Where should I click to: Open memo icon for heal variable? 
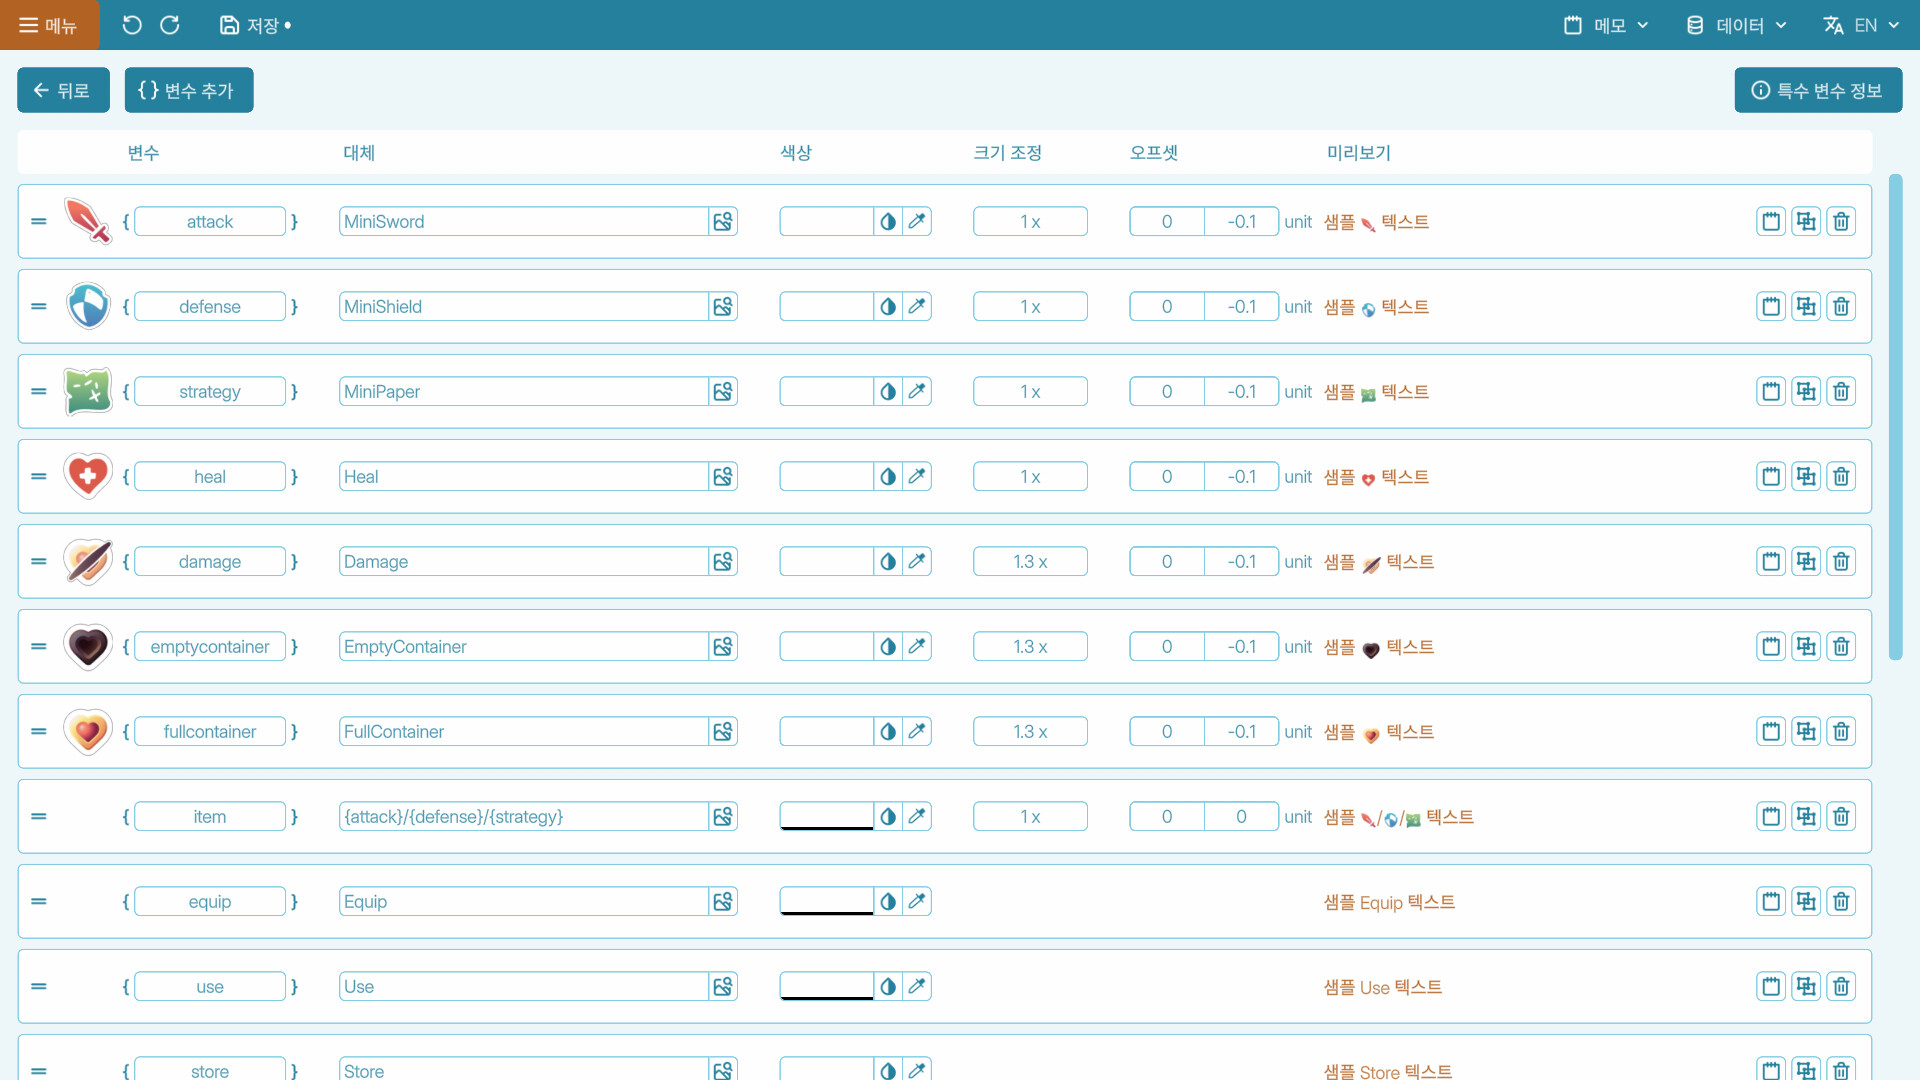click(1771, 477)
